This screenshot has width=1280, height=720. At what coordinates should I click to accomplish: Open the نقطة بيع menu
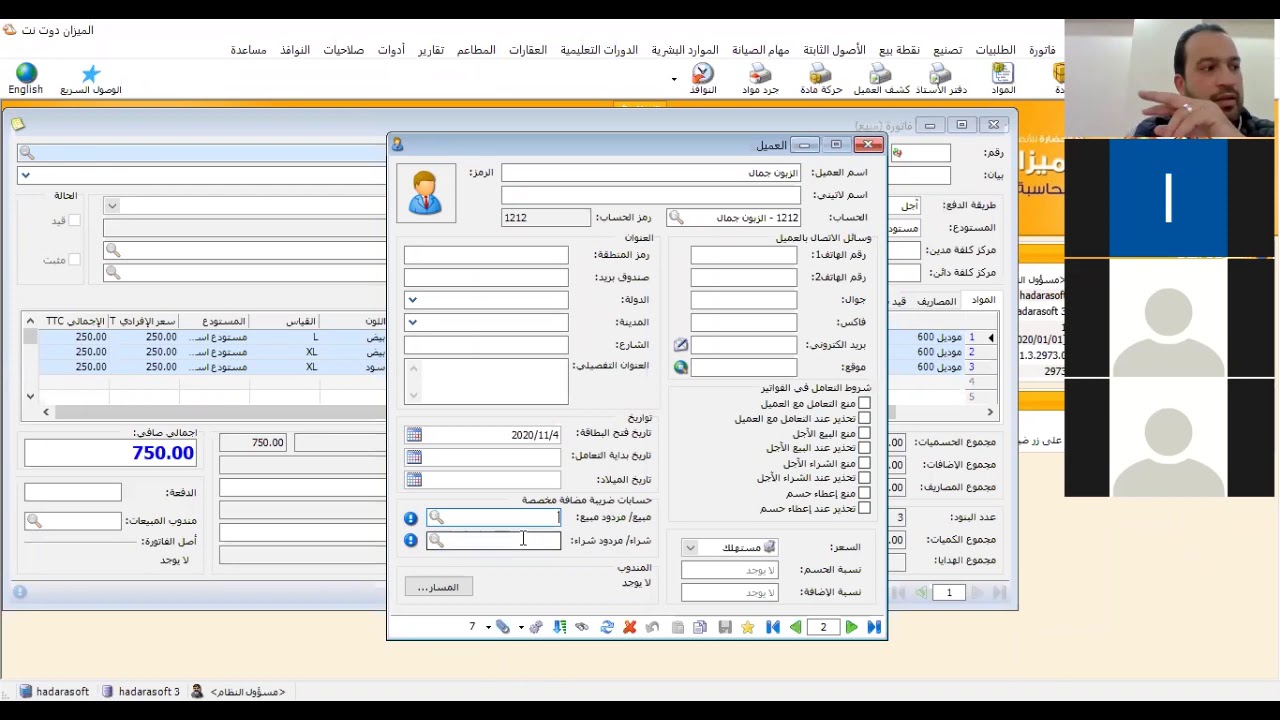(899, 50)
